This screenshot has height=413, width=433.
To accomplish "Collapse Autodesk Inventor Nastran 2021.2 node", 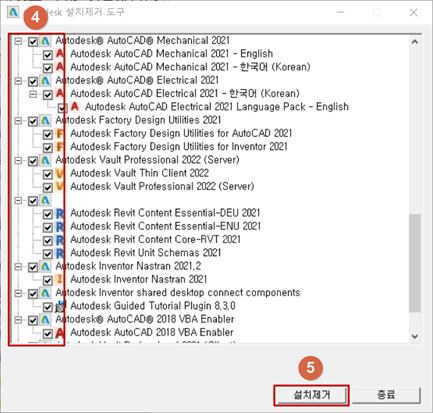I will pyautogui.click(x=18, y=267).
